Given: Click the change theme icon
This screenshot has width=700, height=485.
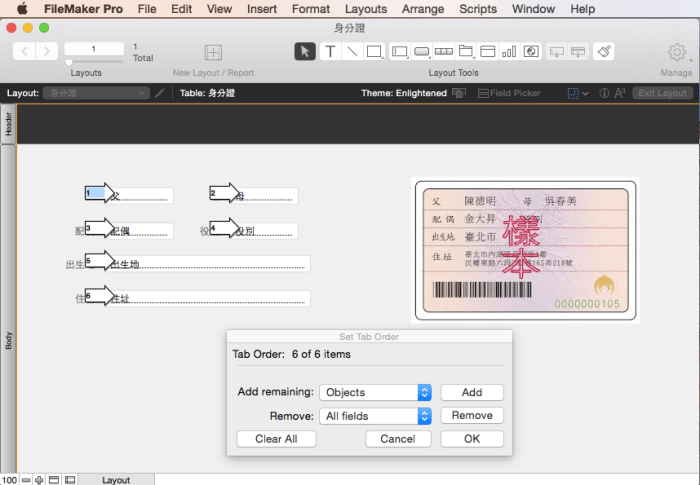Looking at the screenshot, I should [x=459, y=93].
